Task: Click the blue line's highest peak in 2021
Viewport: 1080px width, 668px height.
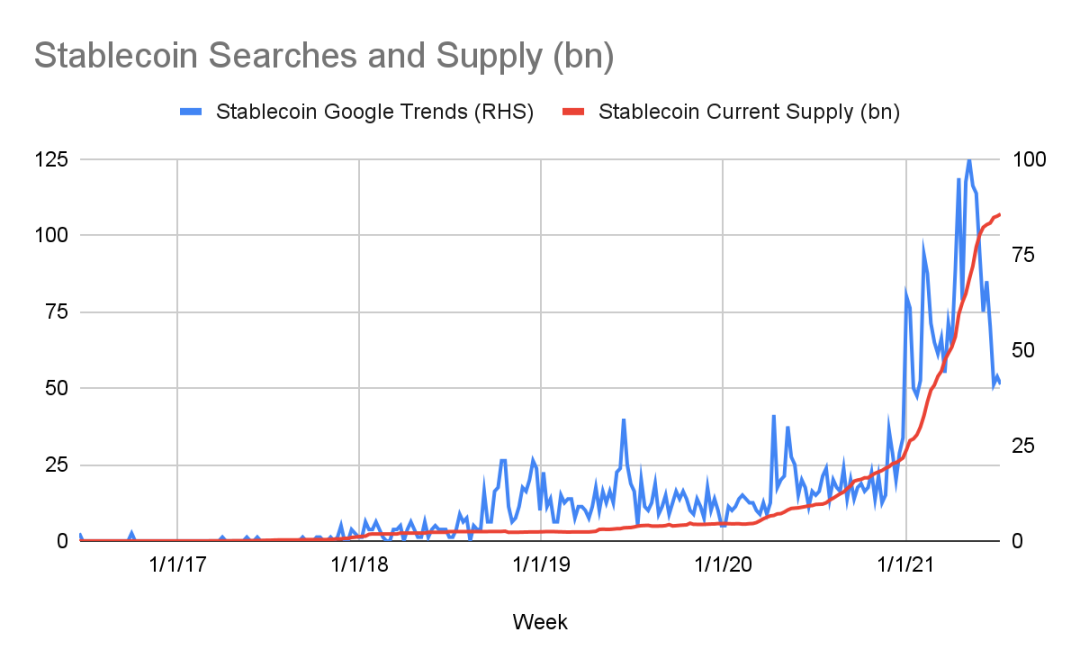Action: [969, 160]
